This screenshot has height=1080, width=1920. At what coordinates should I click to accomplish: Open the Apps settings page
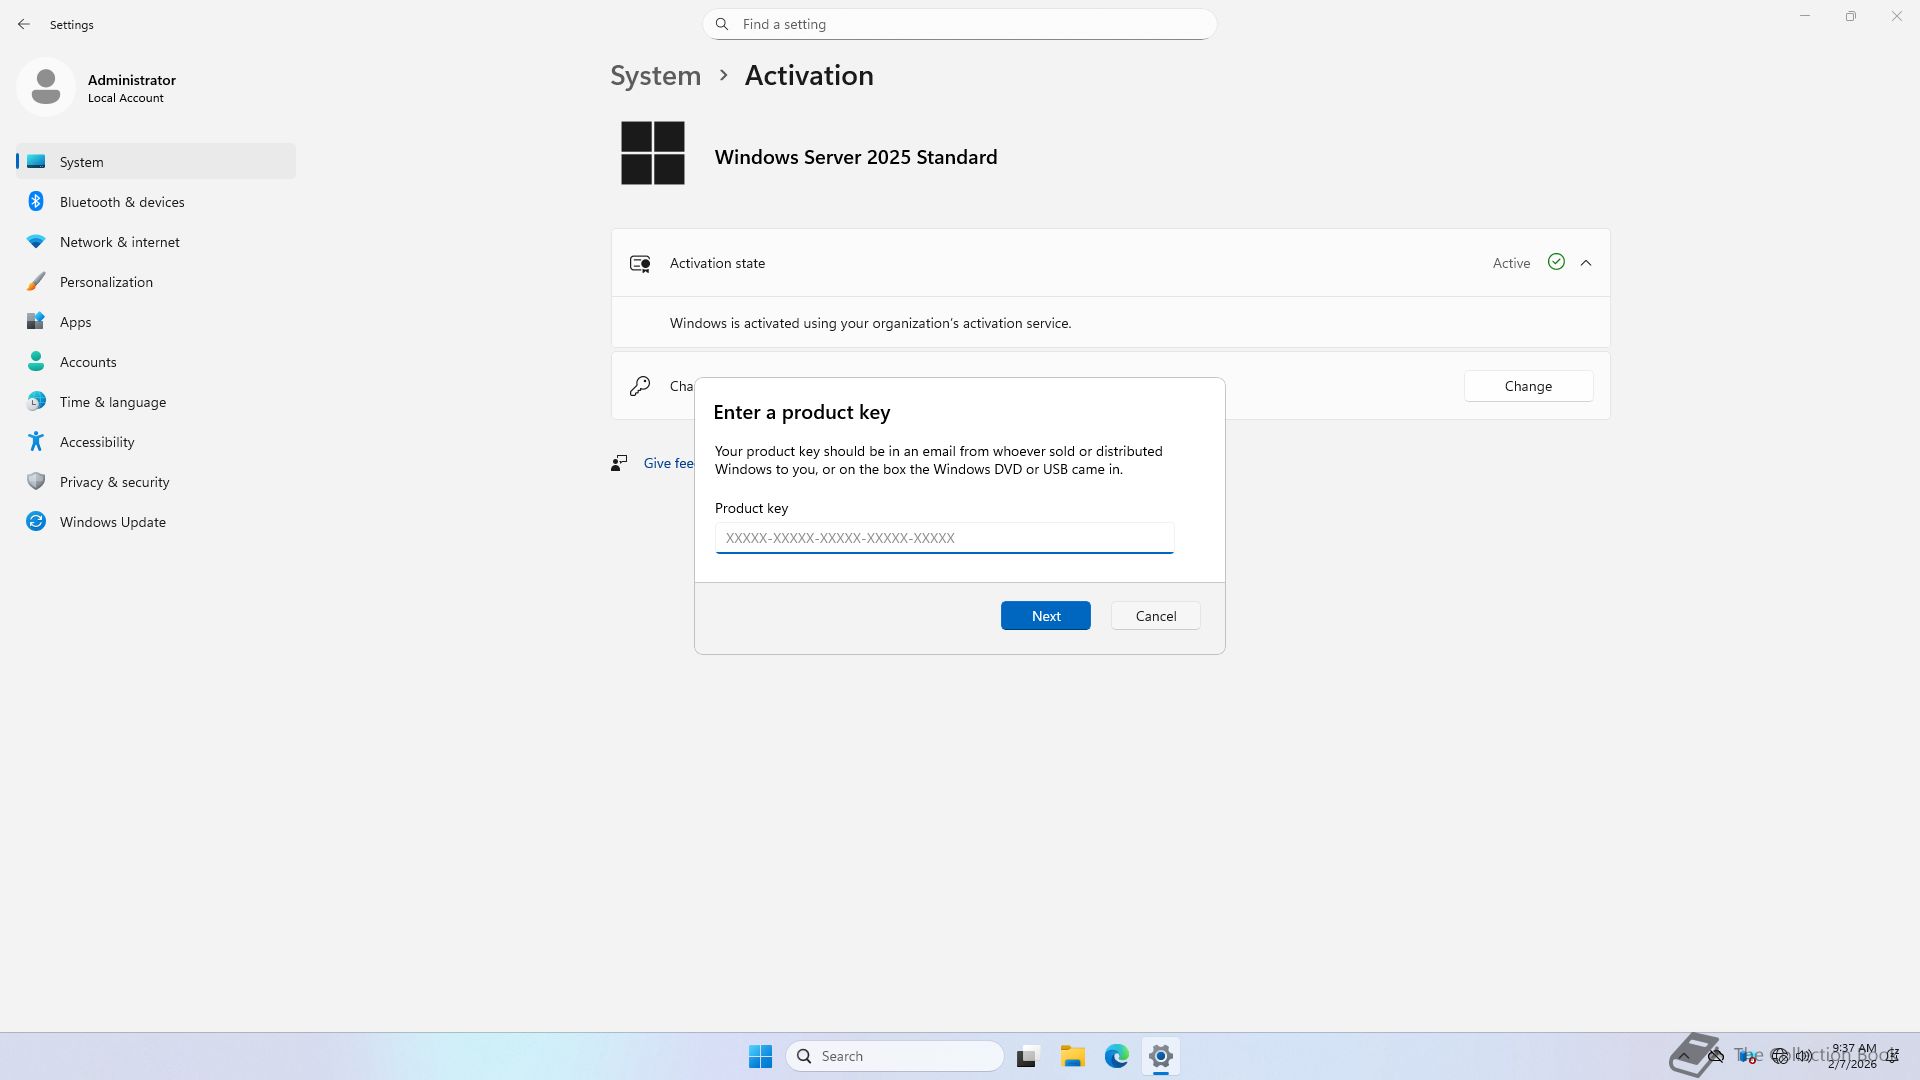click(75, 322)
